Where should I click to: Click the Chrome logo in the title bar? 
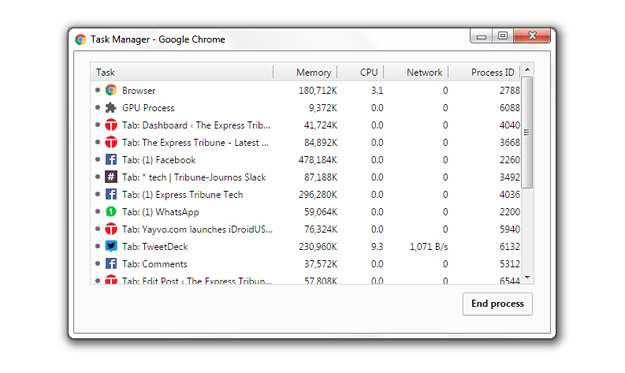tap(80, 39)
